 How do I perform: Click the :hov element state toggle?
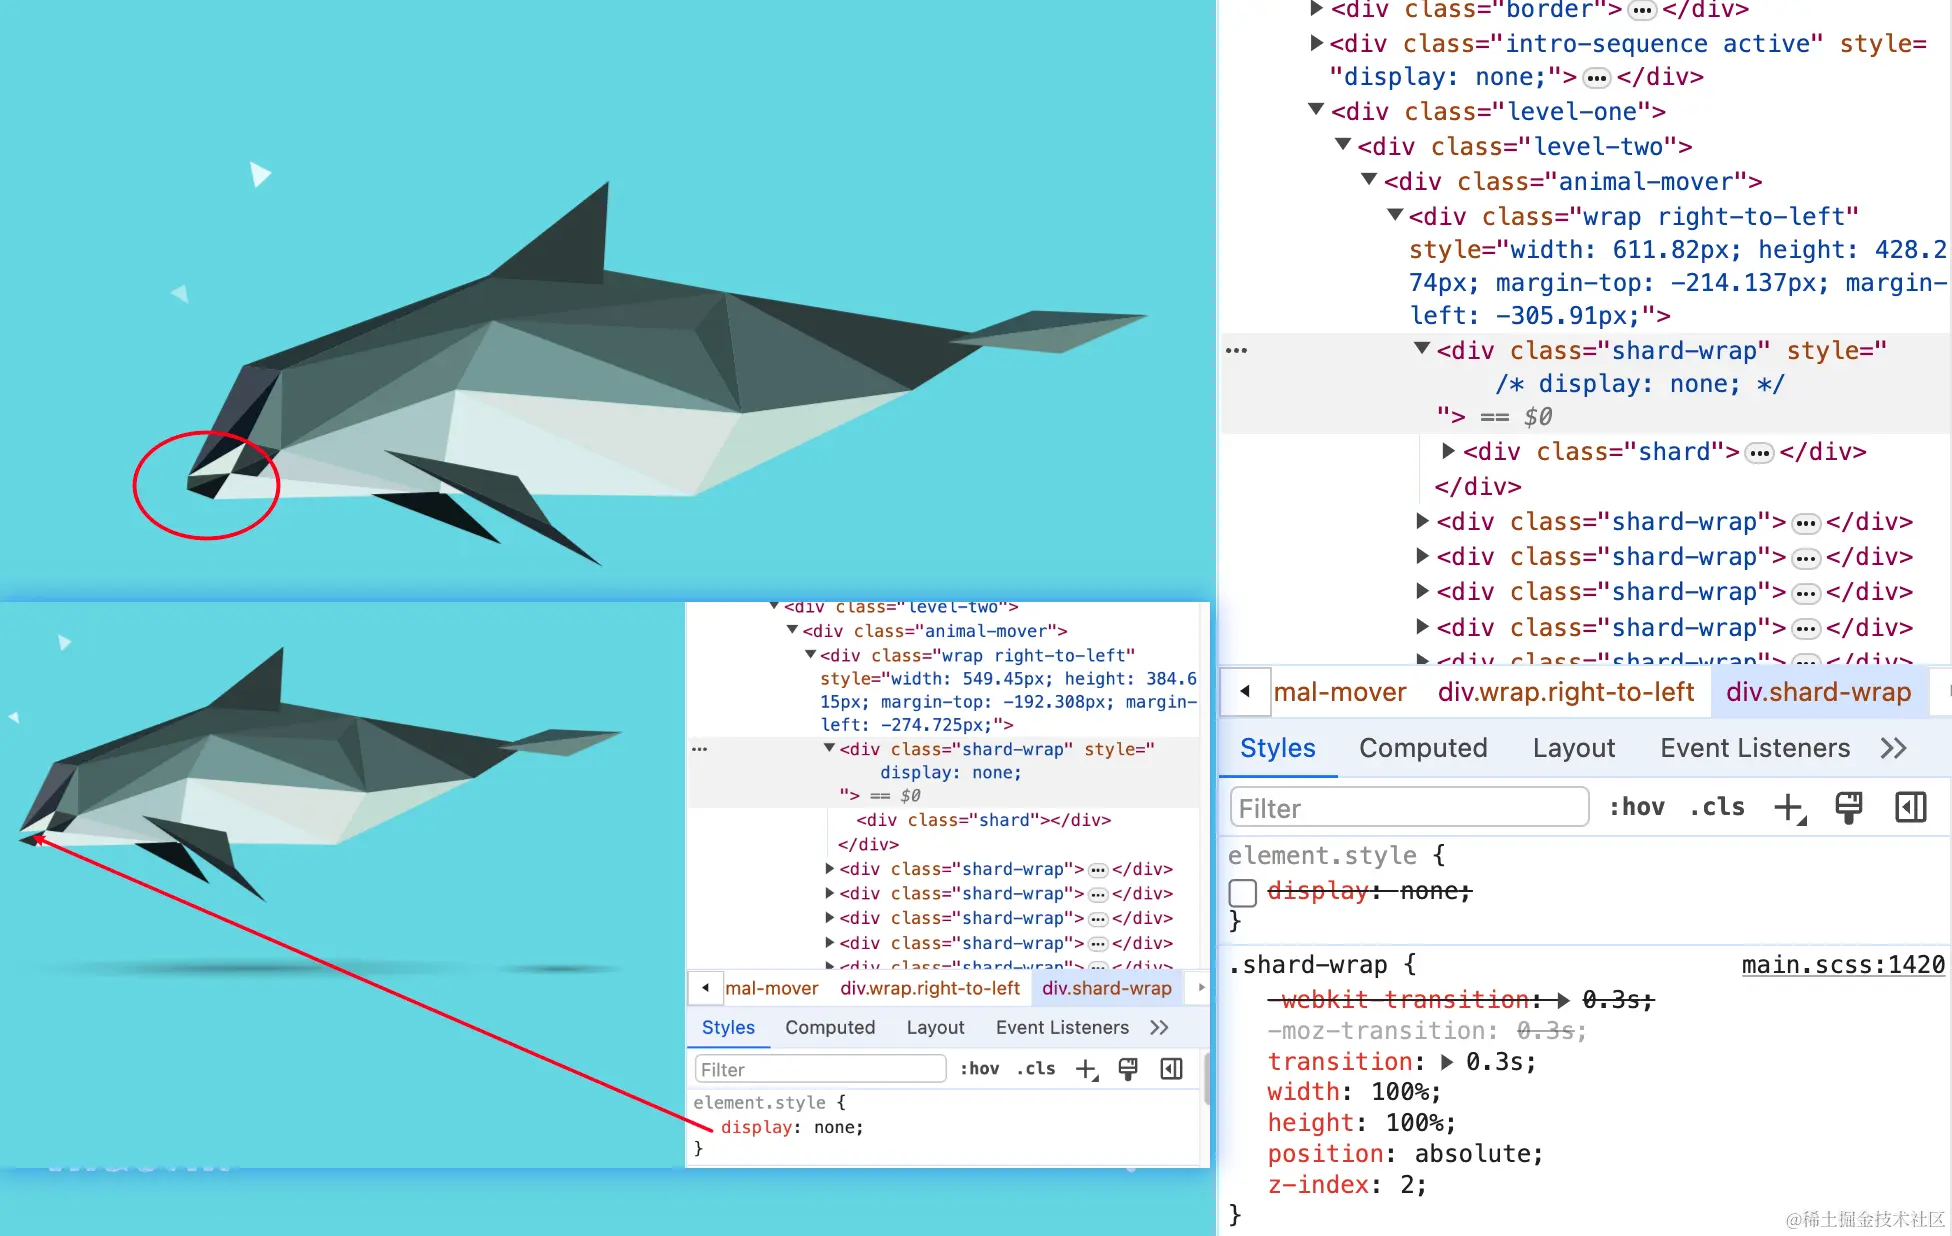pyautogui.click(x=1636, y=807)
